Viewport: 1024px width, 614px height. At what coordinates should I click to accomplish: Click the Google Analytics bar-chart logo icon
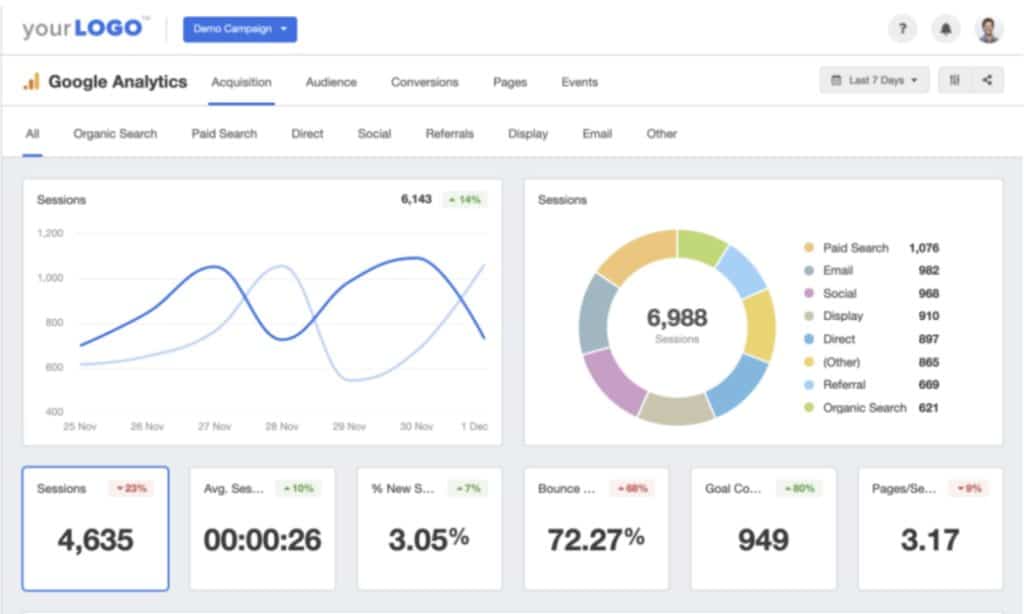coord(30,82)
